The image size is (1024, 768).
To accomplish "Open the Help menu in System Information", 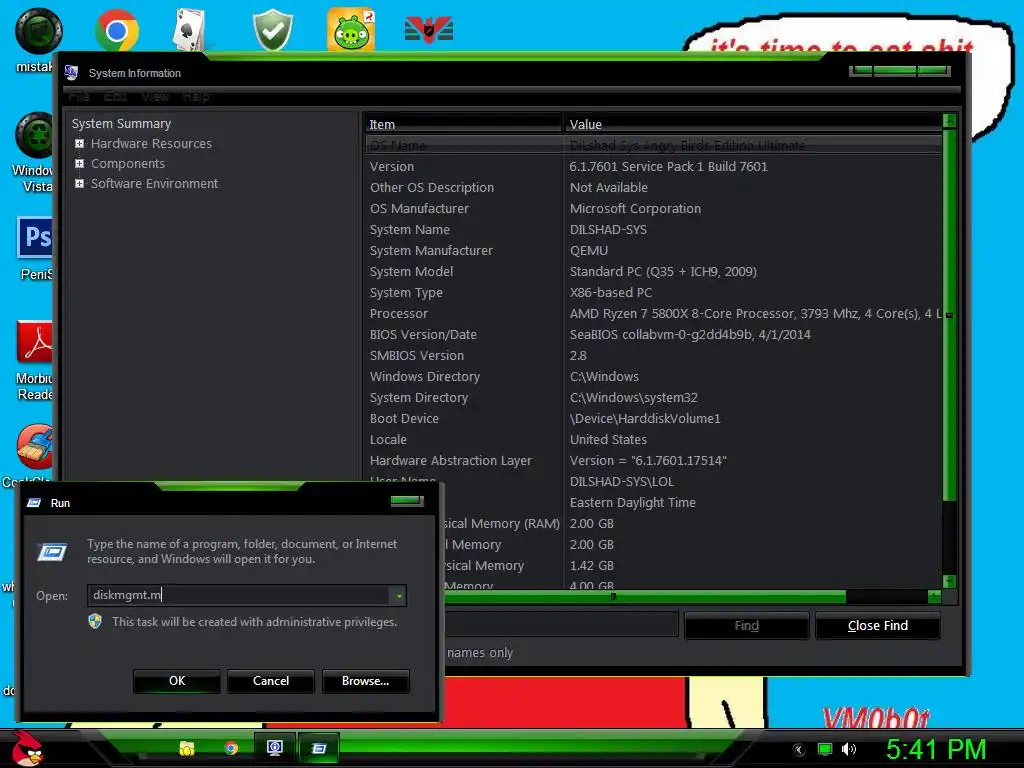I will coord(196,97).
